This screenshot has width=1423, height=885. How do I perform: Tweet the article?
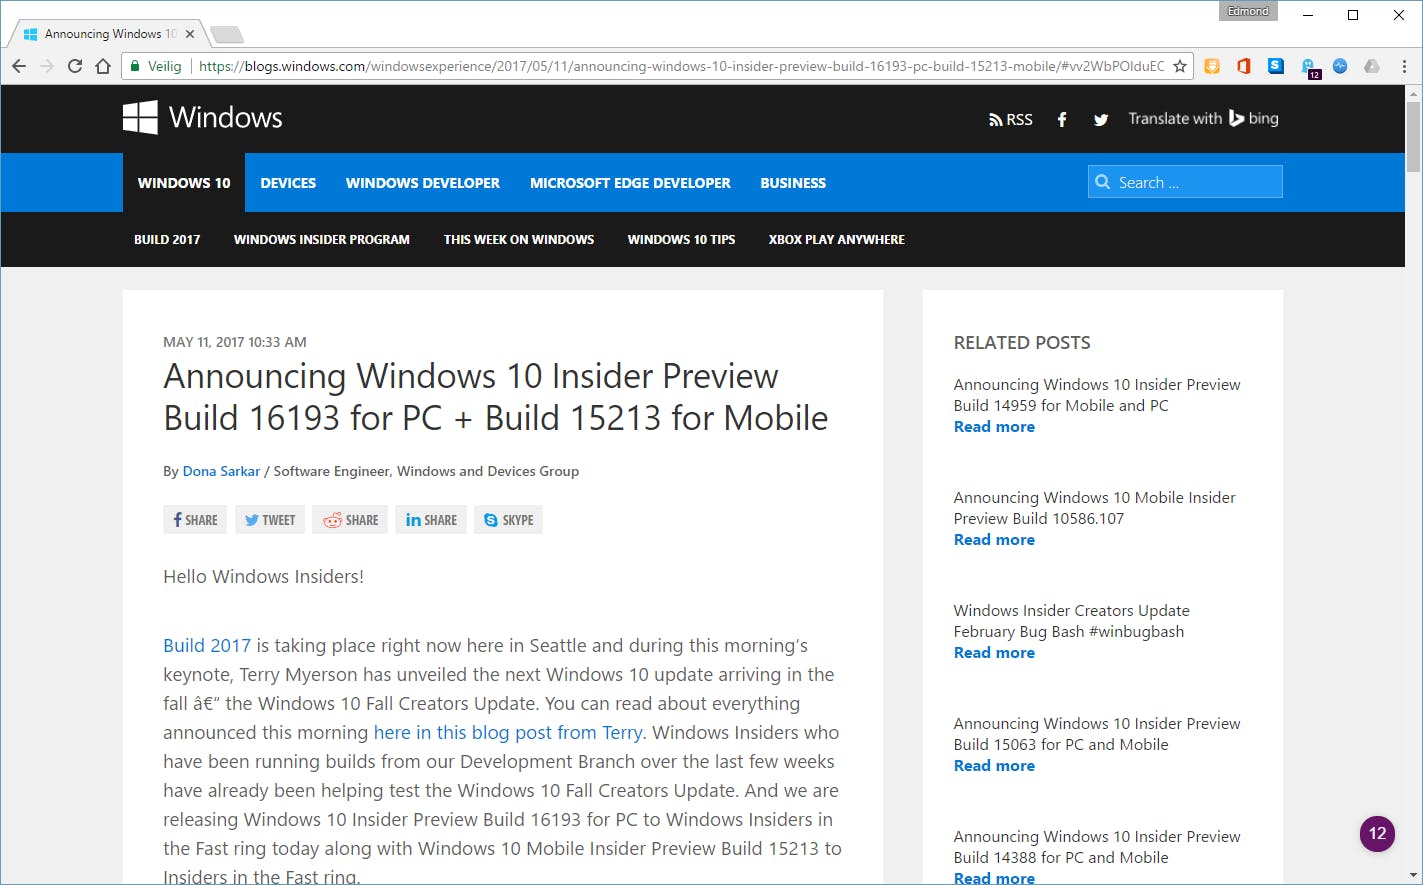(x=270, y=520)
